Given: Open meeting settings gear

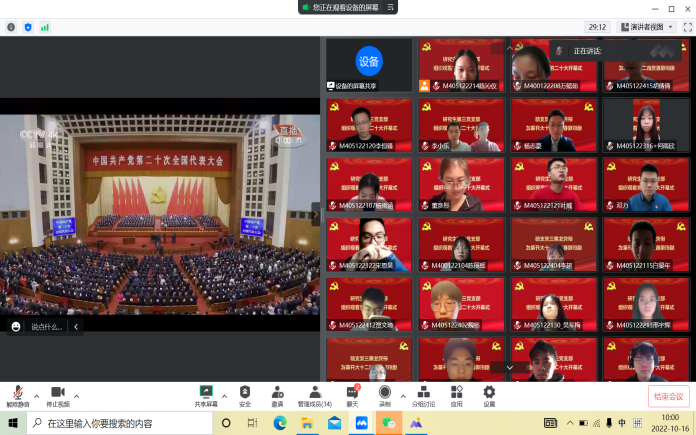Looking at the screenshot, I should click(x=489, y=393).
